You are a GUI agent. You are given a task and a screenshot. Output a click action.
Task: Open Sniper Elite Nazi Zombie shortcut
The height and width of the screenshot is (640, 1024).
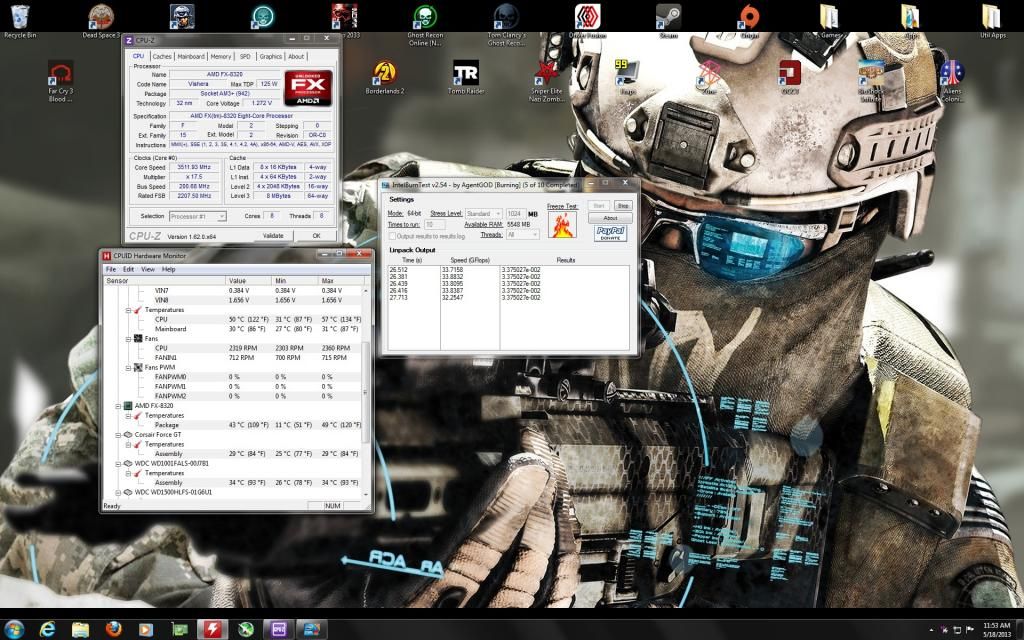547,81
